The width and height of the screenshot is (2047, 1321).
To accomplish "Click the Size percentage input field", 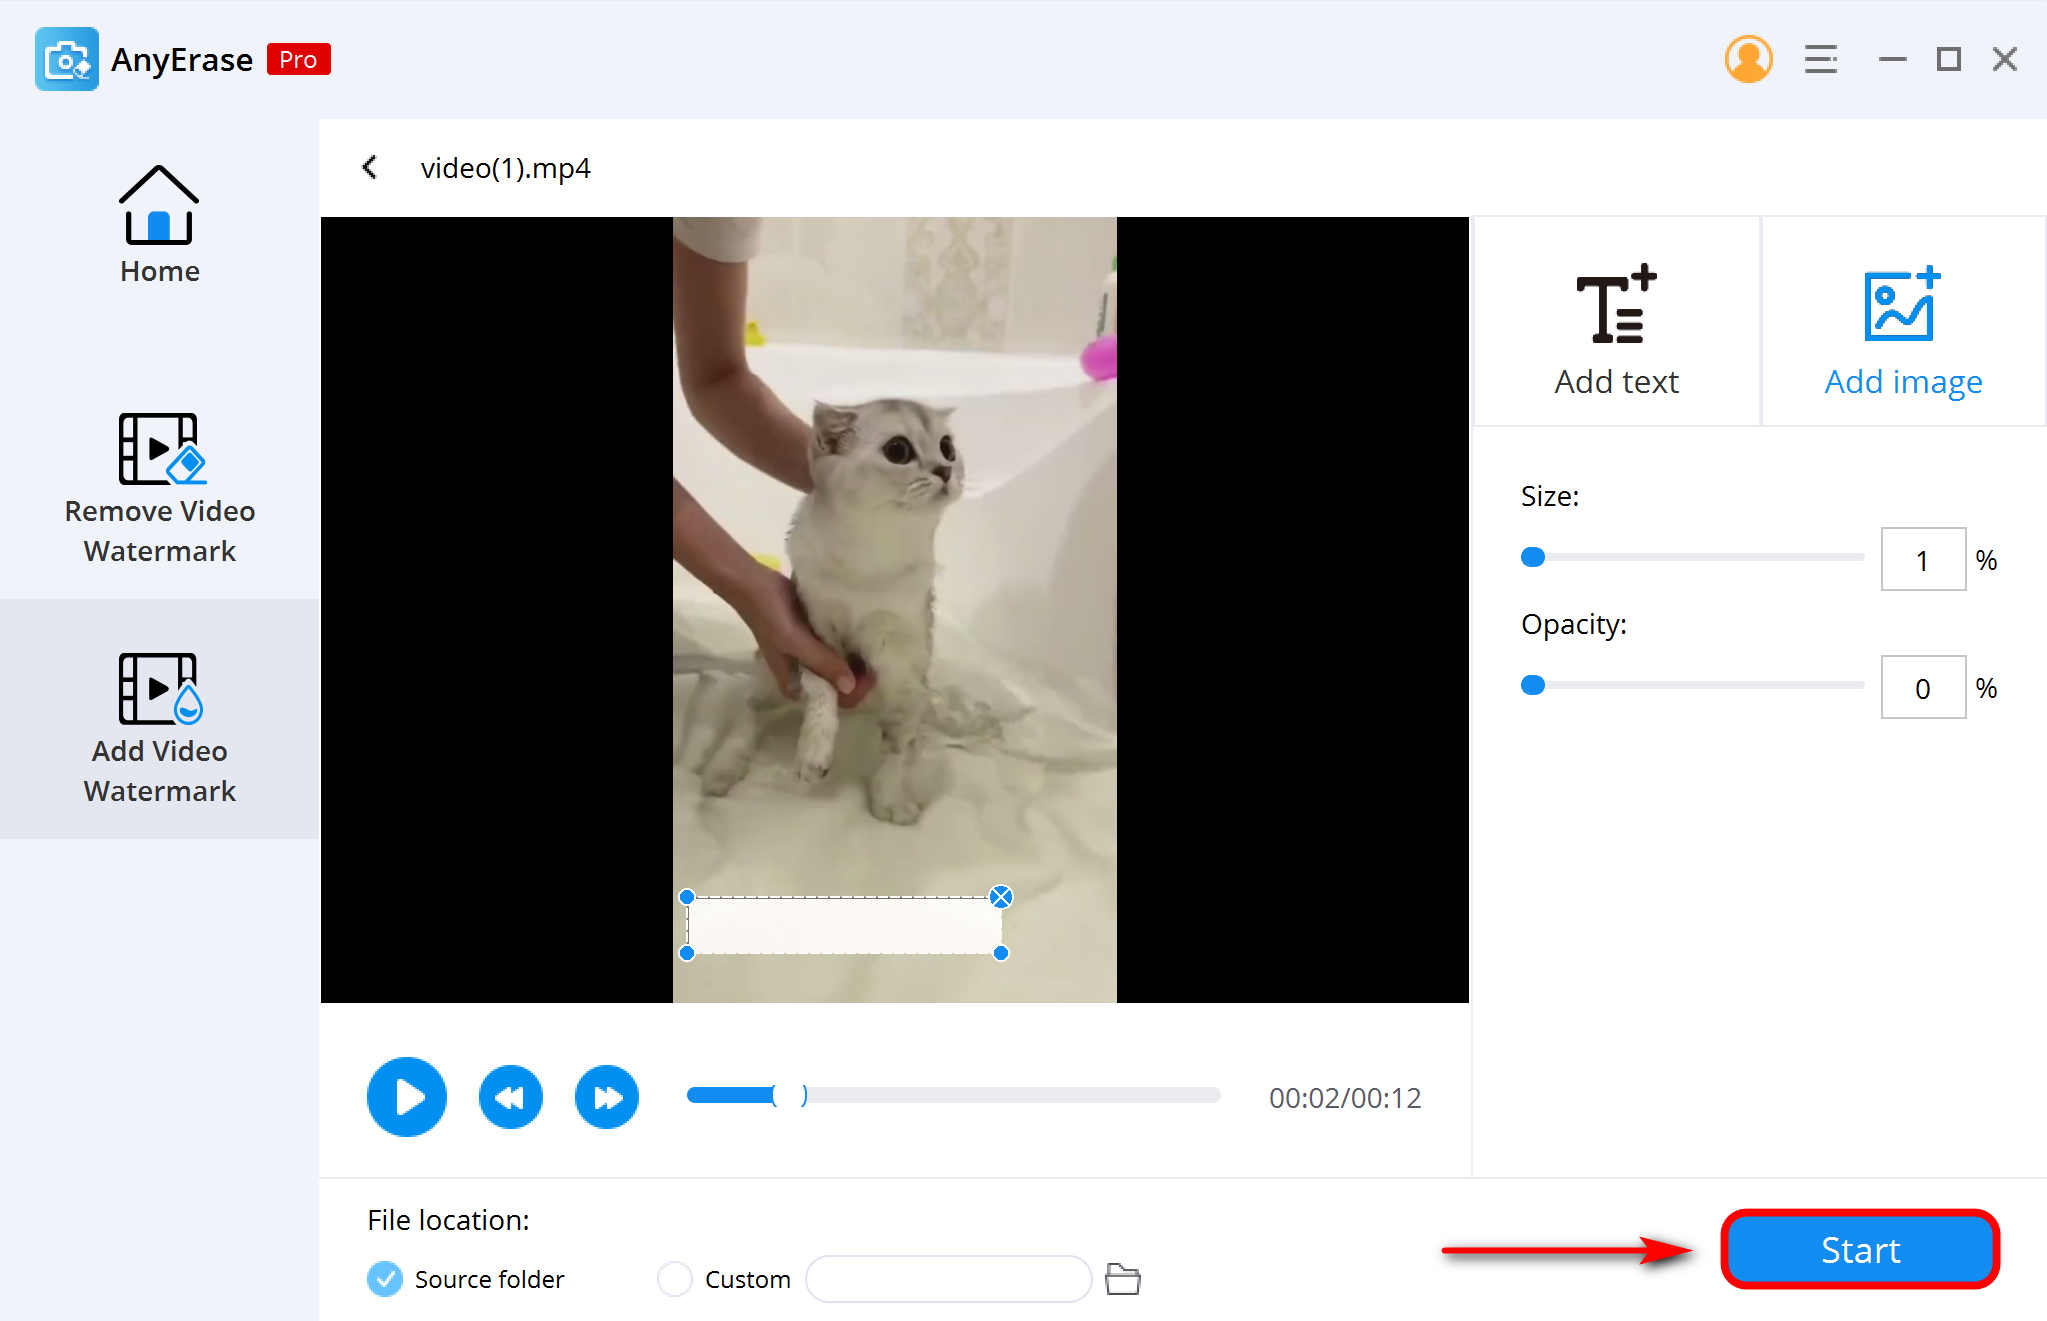I will (x=1922, y=558).
